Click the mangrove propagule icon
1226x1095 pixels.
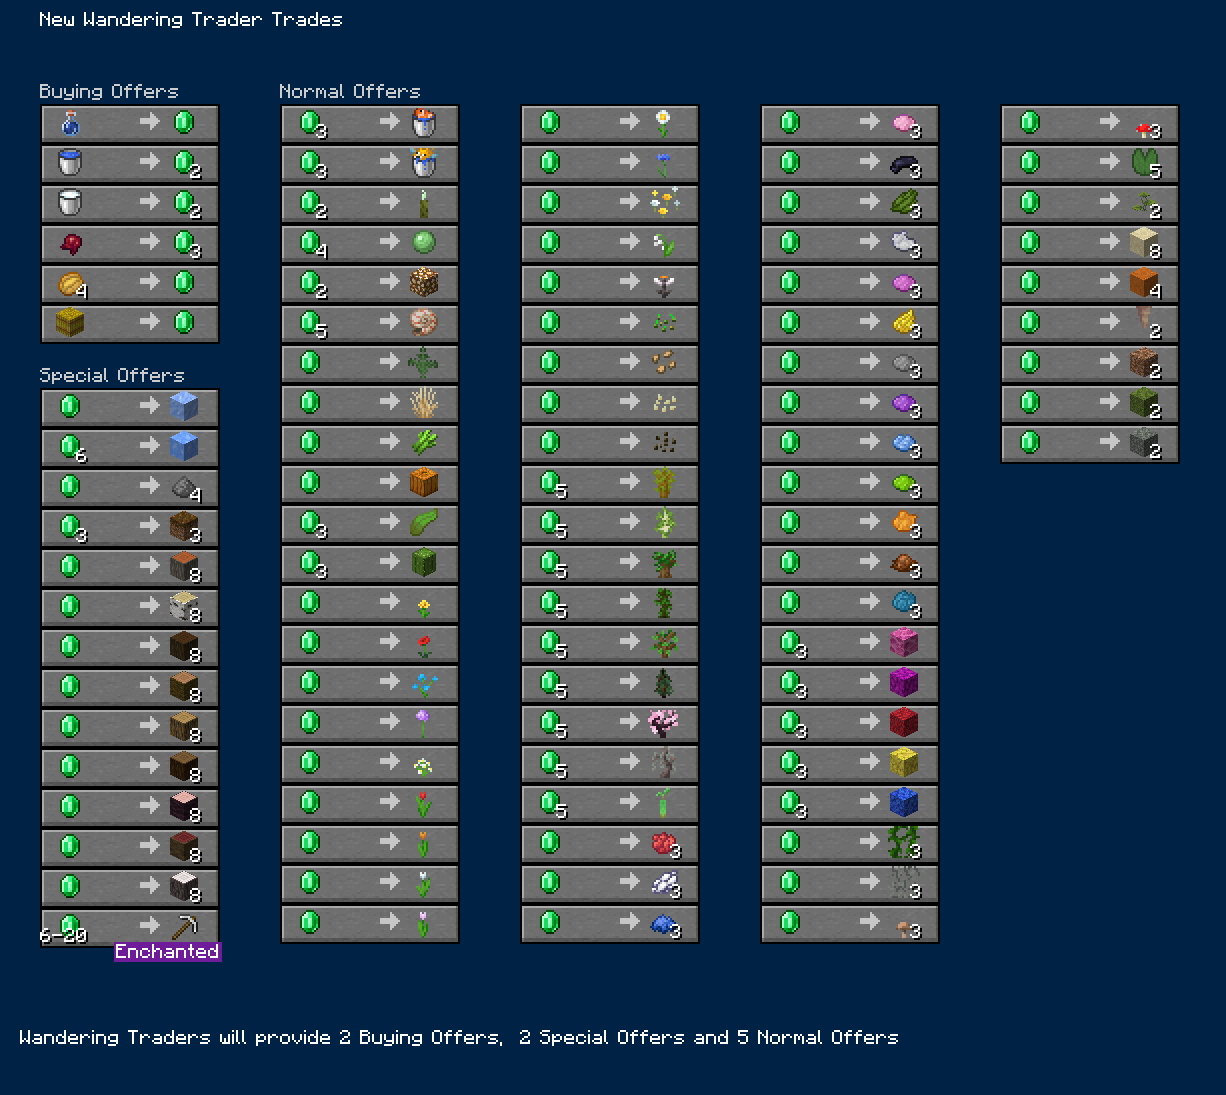click(x=664, y=803)
